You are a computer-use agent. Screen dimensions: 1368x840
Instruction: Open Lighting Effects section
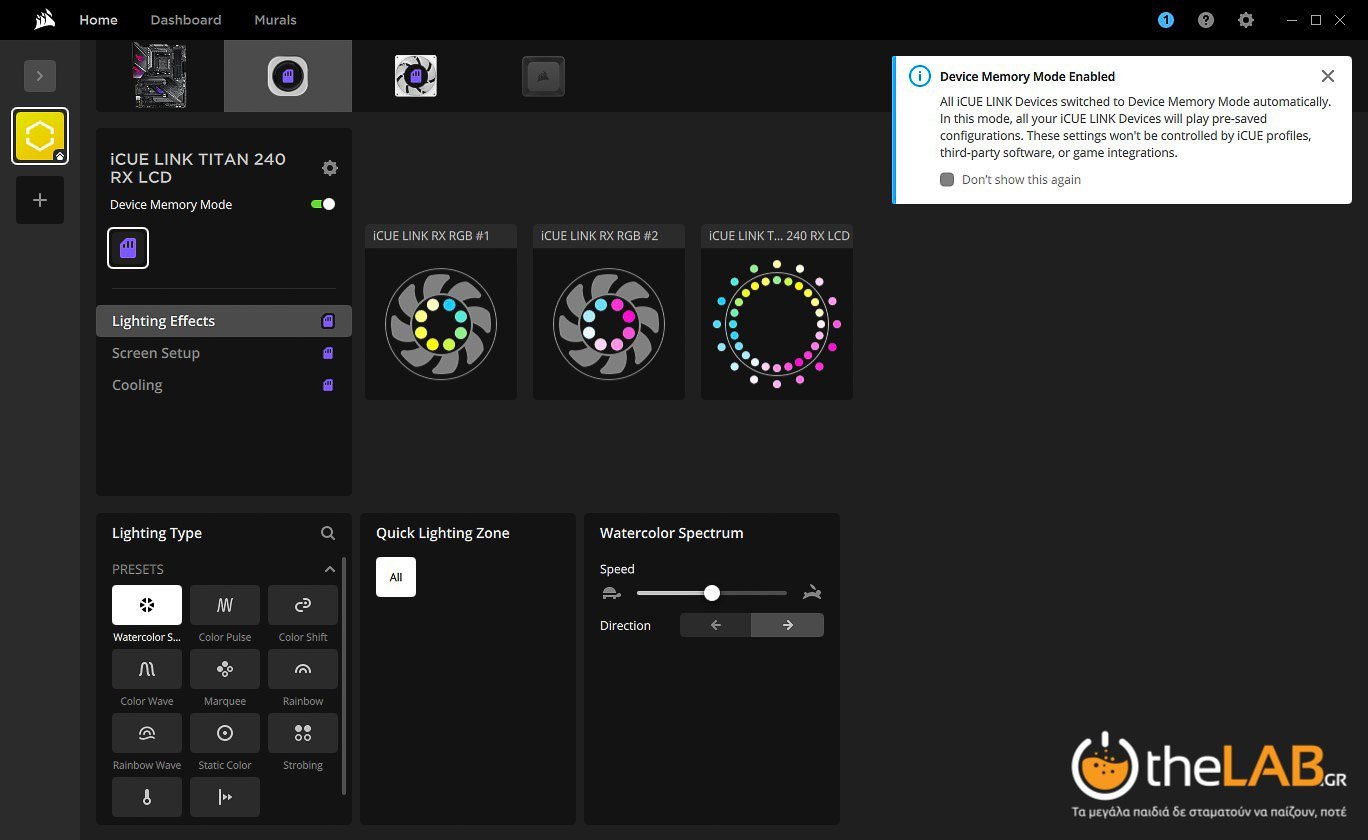224,321
